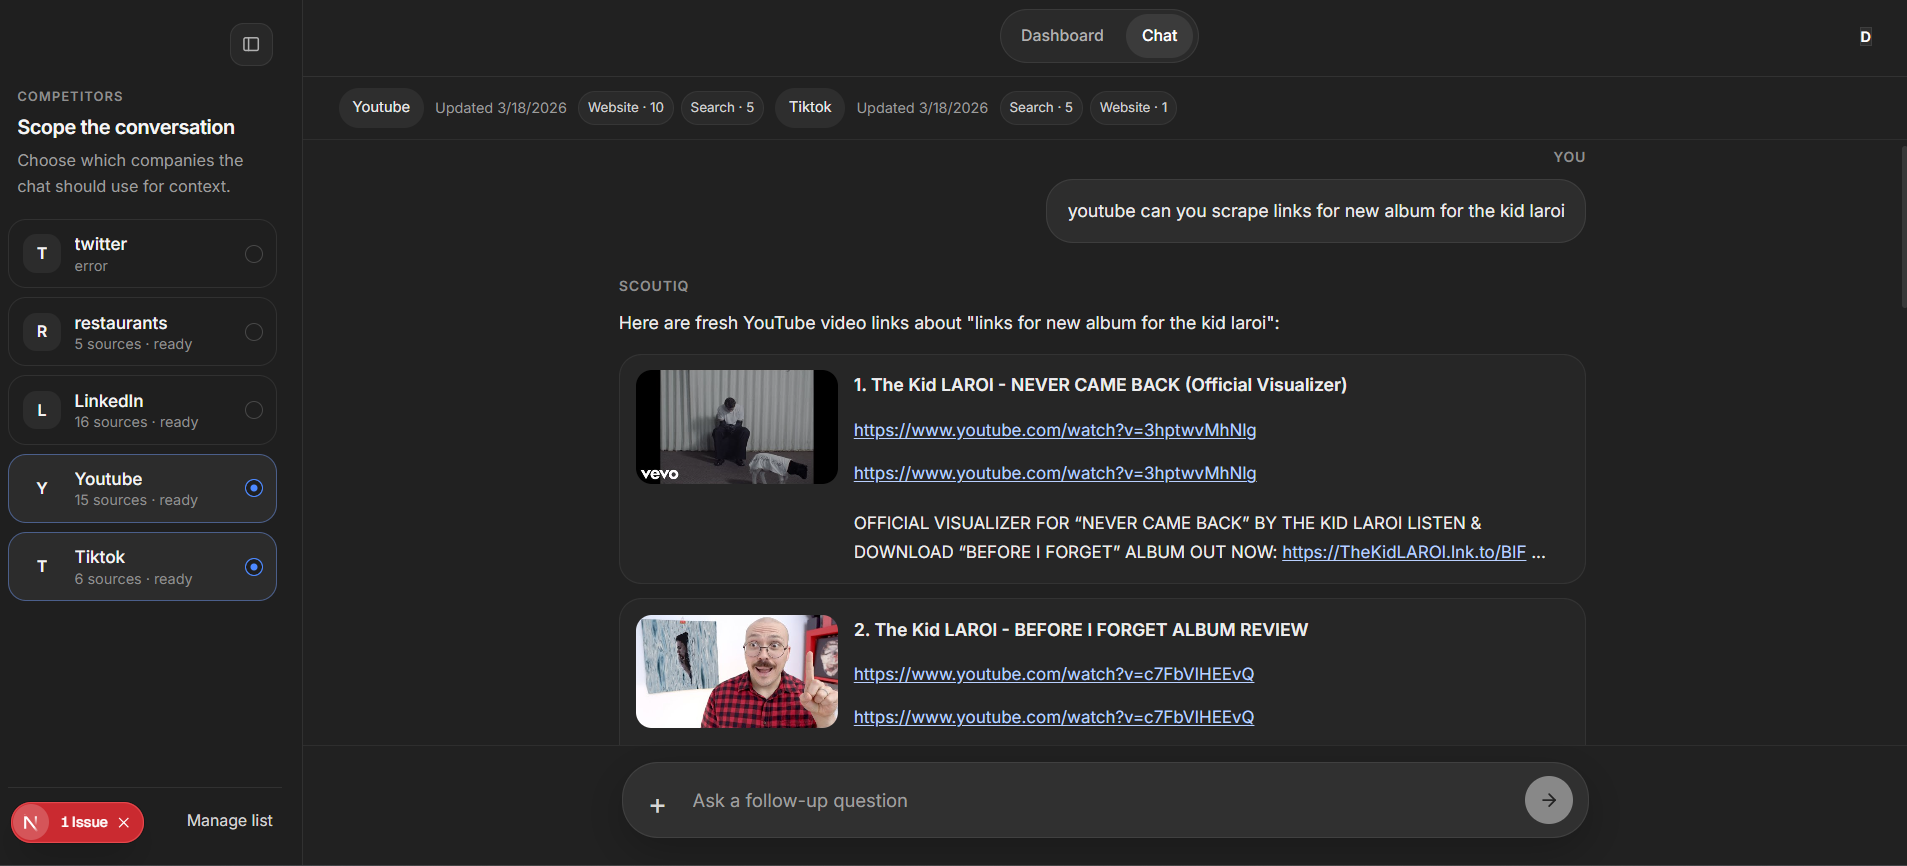Open the red N issue indicator
Screen dimensions: 1907x866
click(x=31, y=822)
